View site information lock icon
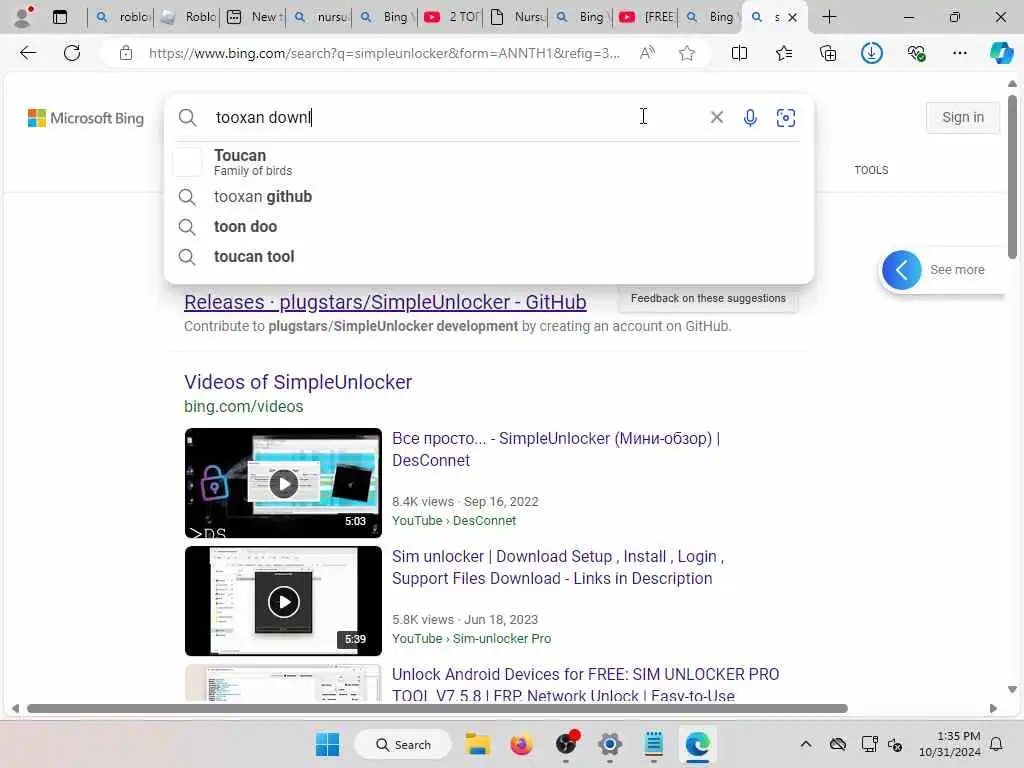The width and height of the screenshot is (1024, 768). click(x=125, y=53)
